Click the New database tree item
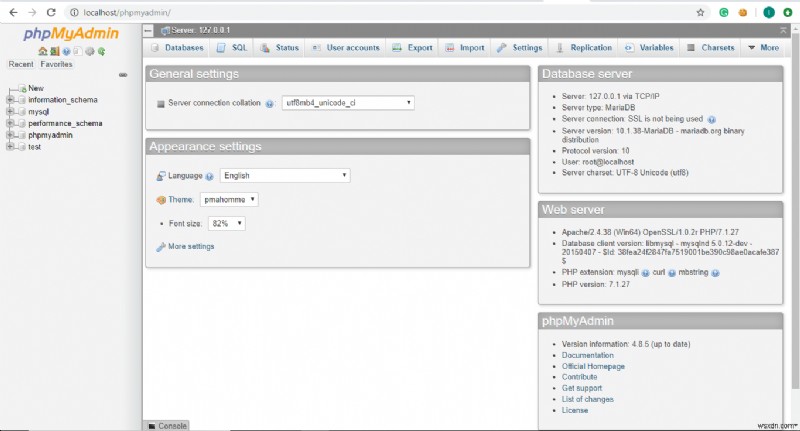This screenshot has height=431, width=800. tap(35, 88)
